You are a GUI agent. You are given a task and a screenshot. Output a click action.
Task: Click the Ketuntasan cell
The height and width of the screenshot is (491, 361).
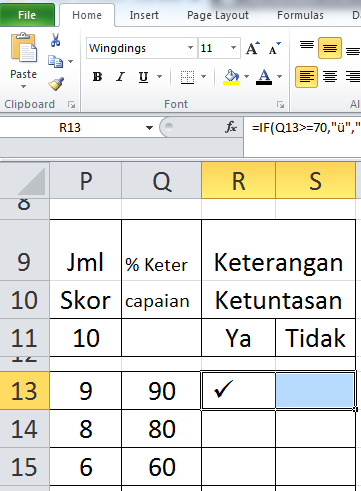[x=278, y=299]
